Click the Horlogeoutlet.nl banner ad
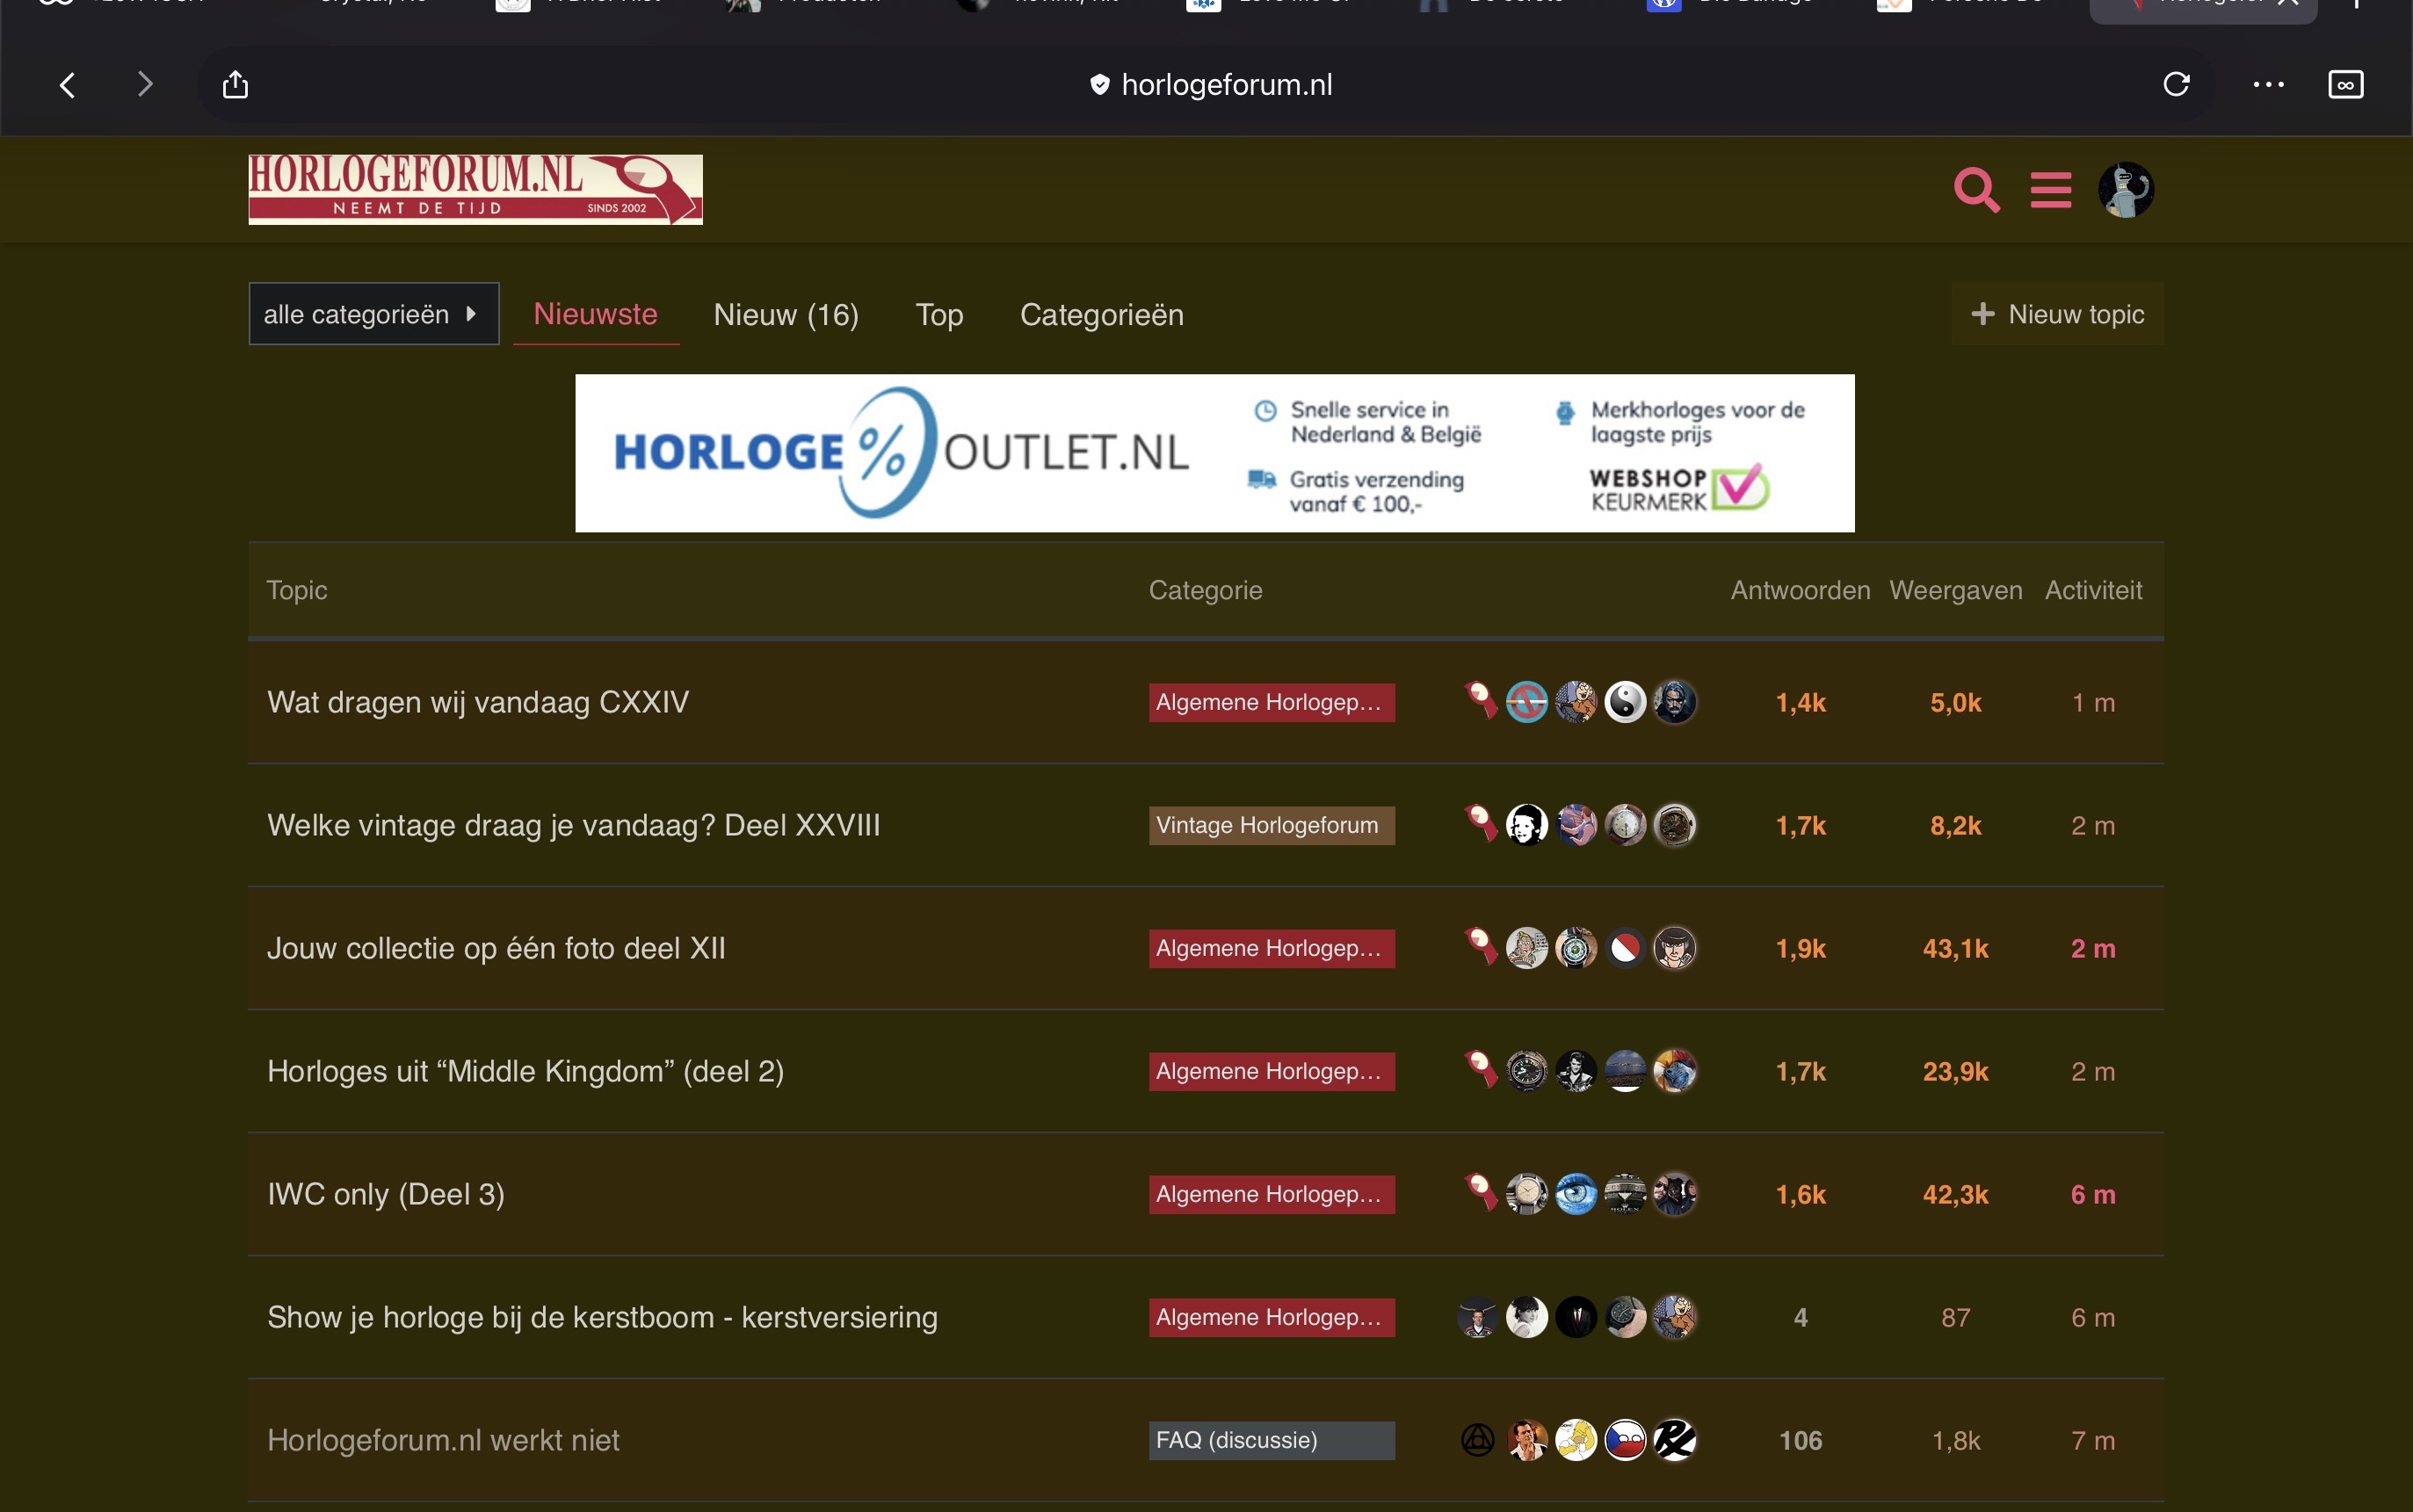This screenshot has height=1512, width=2413. tap(1214, 453)
